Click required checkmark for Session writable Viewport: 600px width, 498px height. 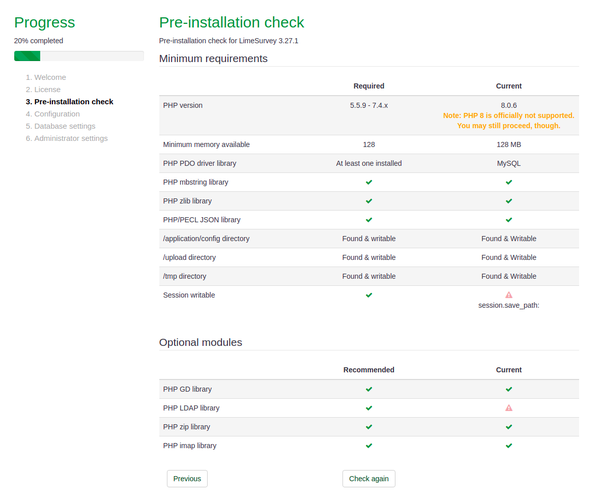pos(369,295)
